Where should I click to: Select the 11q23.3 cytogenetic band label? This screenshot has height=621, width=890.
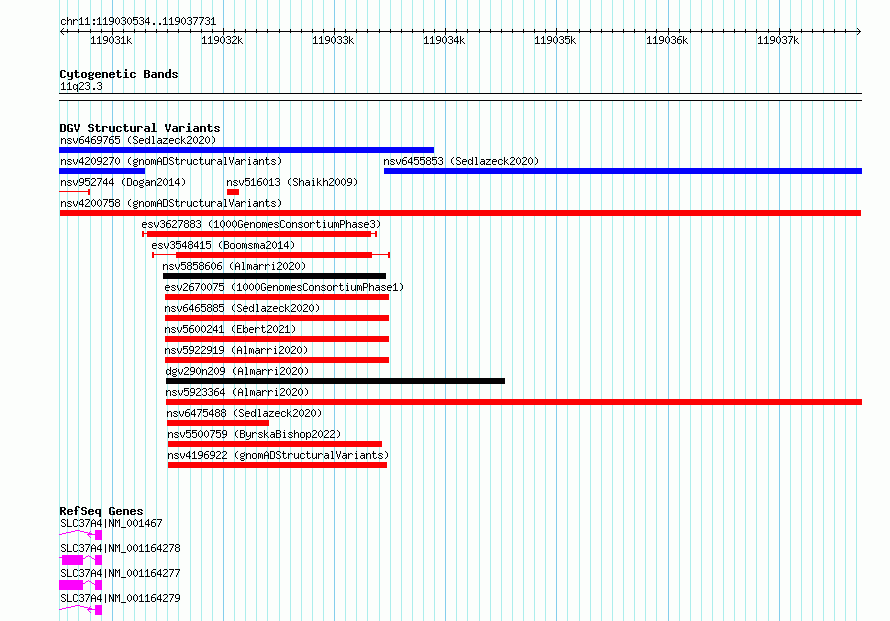point(81,87)
